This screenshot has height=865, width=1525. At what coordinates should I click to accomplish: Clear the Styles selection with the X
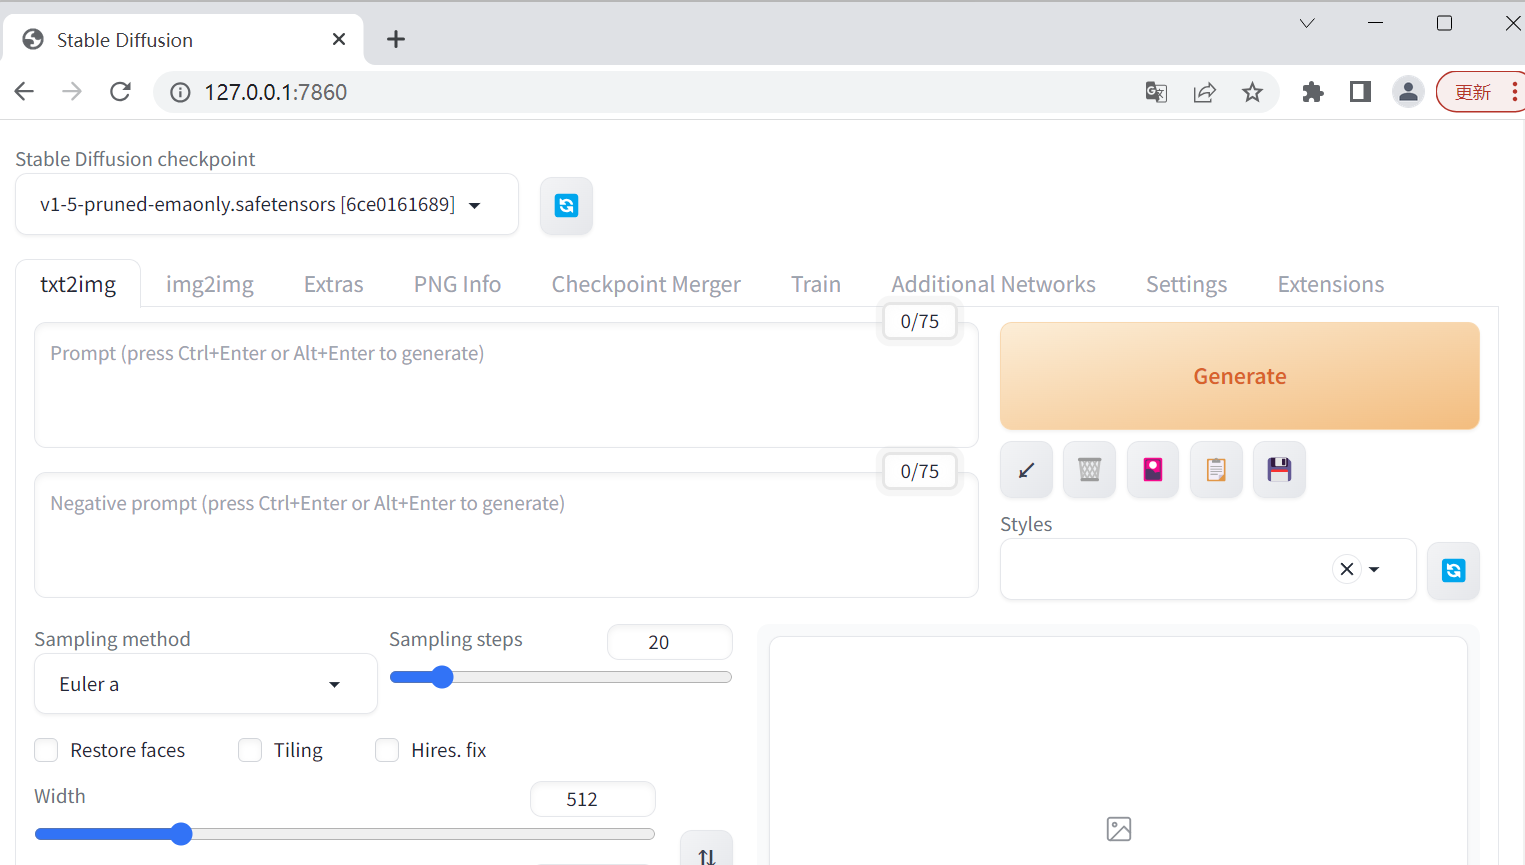(1347, 569)
